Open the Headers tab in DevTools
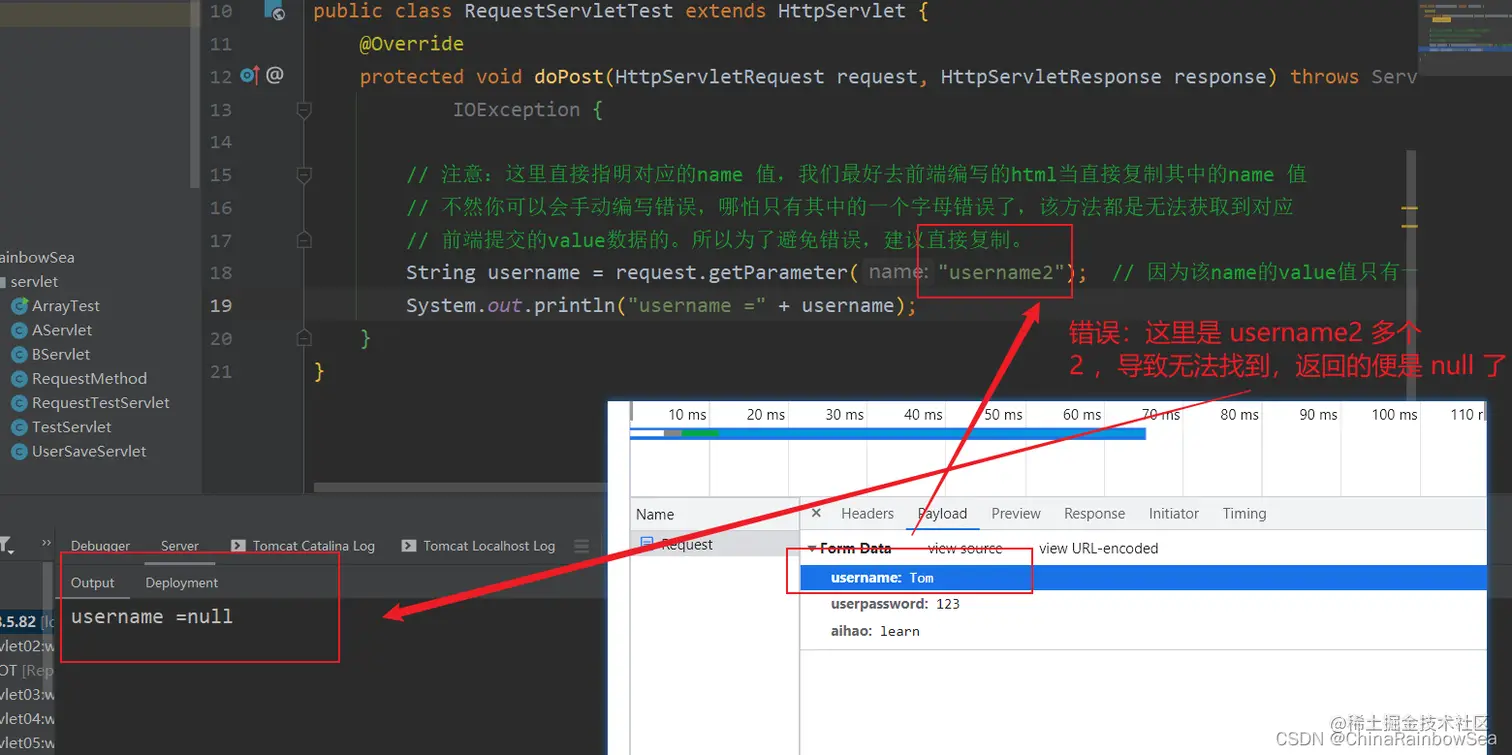This screenshot has width=1512, height=755. coord(867,513)
